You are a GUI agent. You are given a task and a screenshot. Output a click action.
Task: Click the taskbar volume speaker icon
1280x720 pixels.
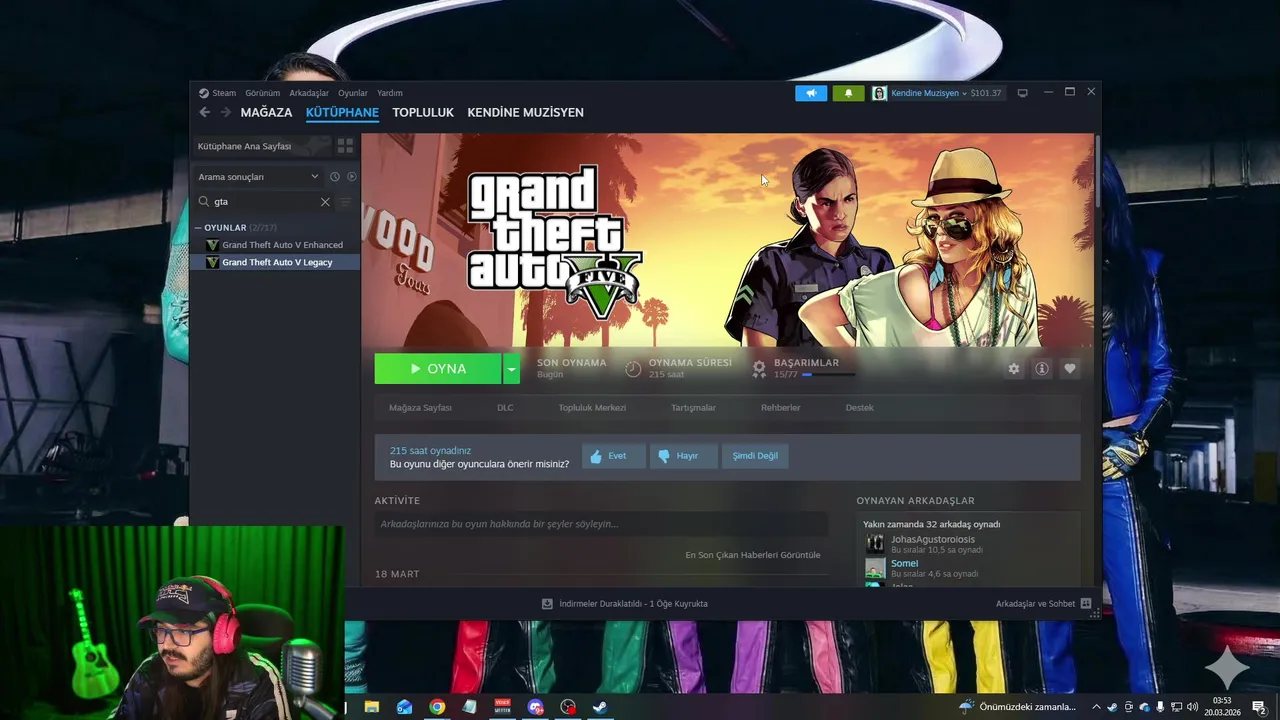coord(1193,707)
